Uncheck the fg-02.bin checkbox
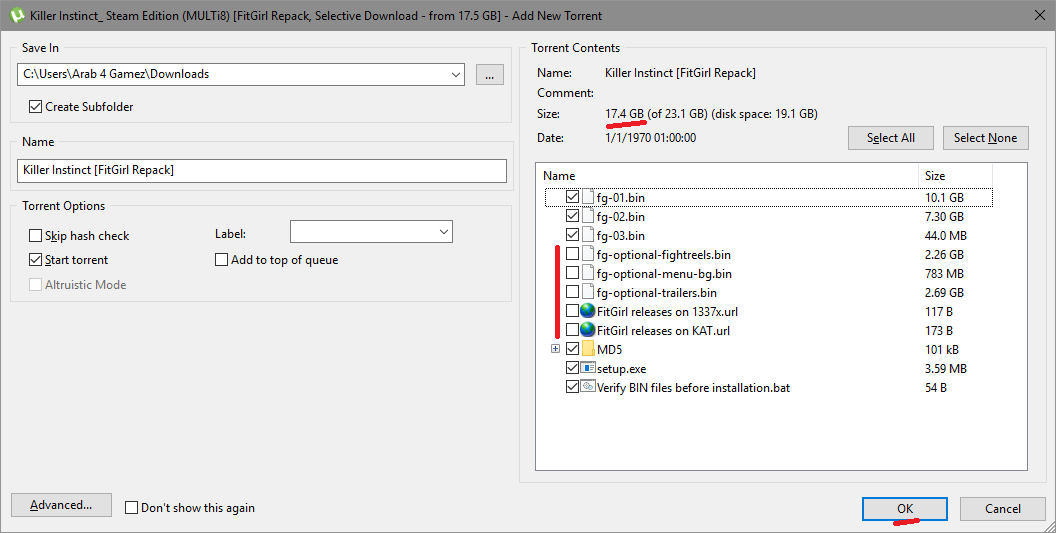 572,216
